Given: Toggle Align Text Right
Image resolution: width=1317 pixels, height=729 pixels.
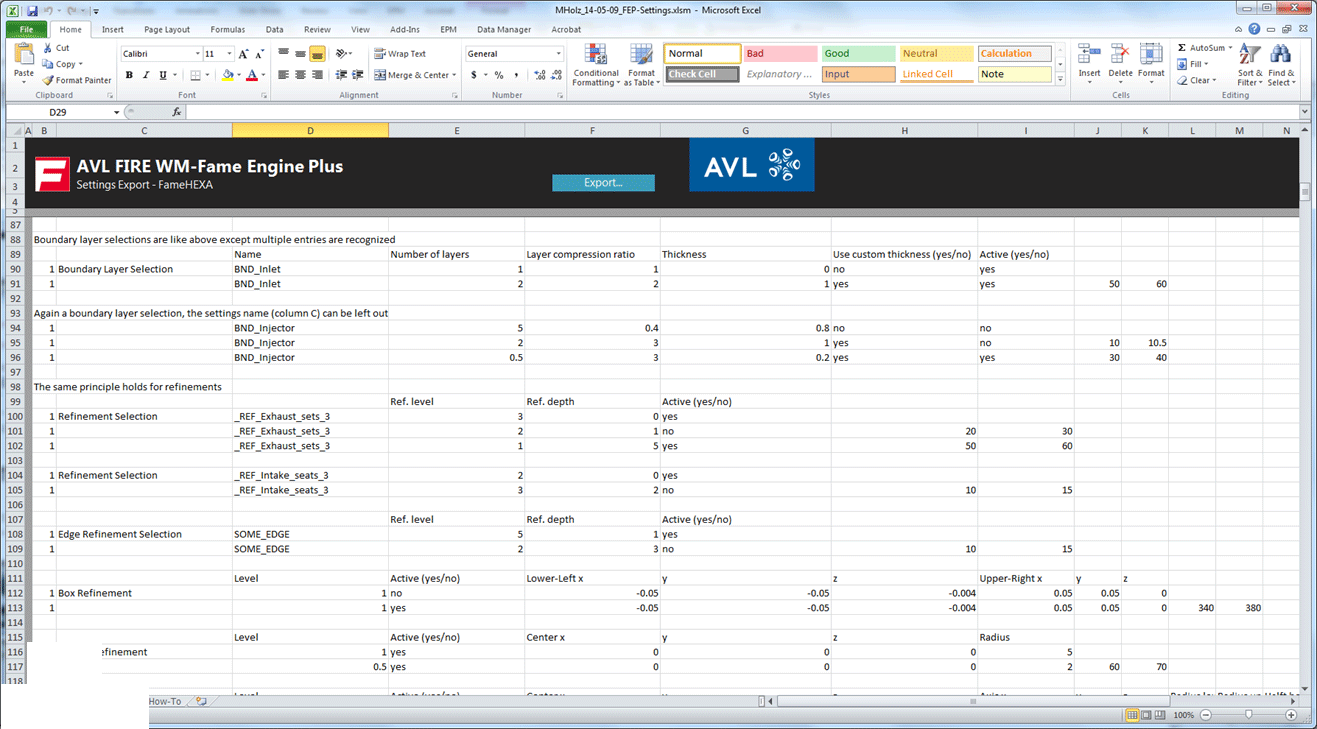Looking at the screenshot, I should point(317,75).
